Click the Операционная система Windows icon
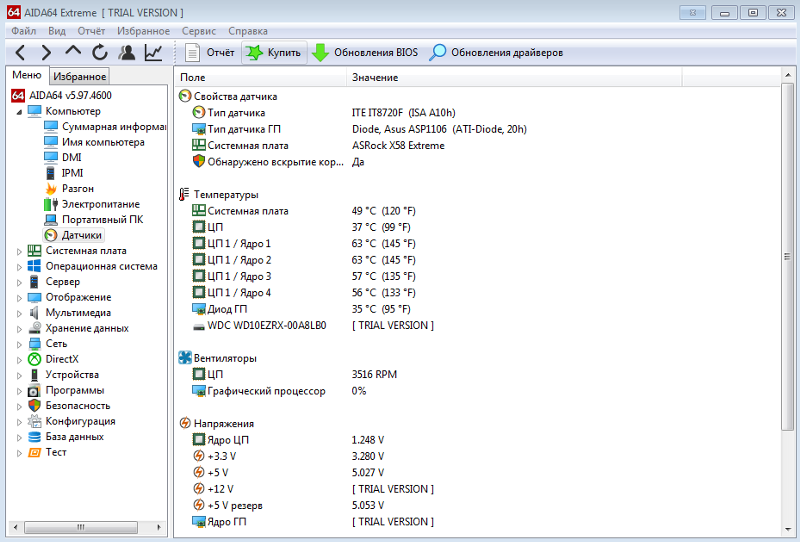800x542 pixels. tap(34, 266)
